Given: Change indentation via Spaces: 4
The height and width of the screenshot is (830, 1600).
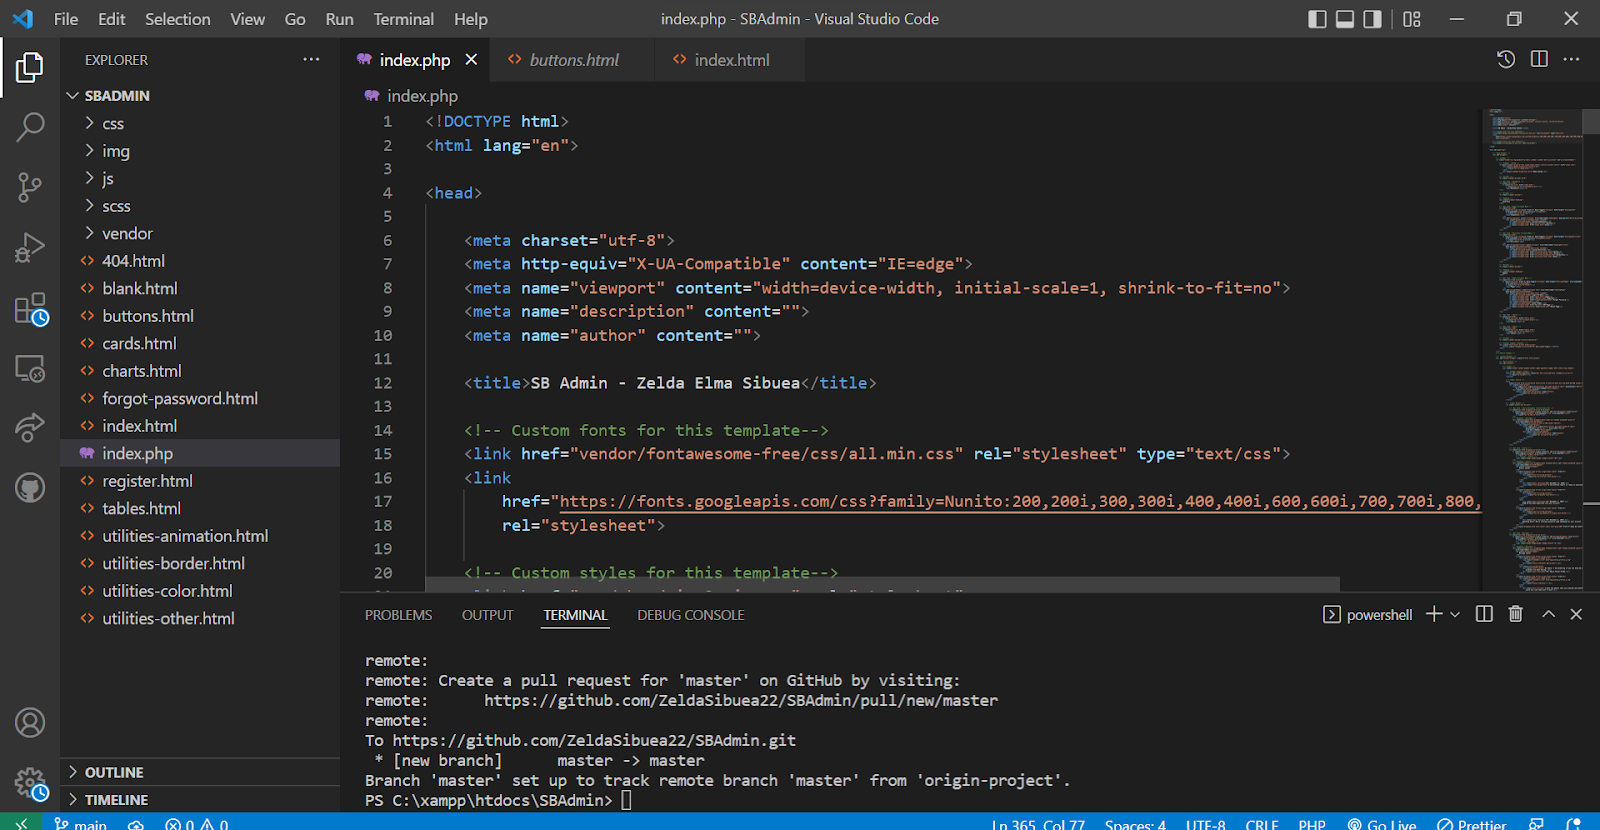Looking at the screenshot, I should (1135, 823).
